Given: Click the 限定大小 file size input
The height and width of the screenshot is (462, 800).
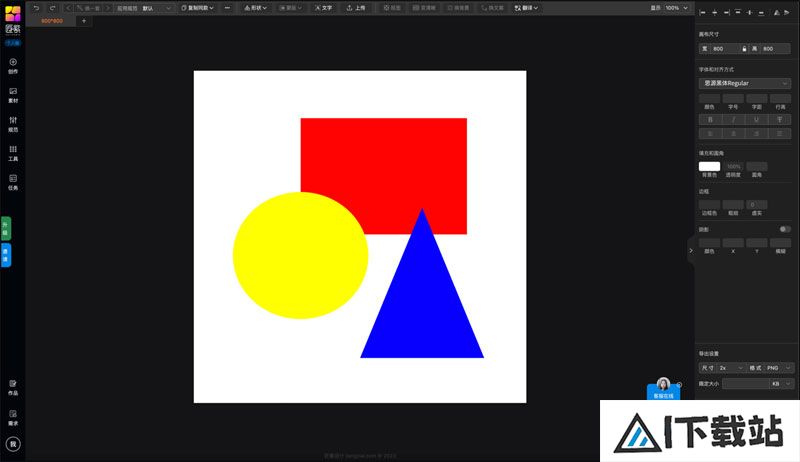Looking at the screenshot, I should click(x=745, y=383).
